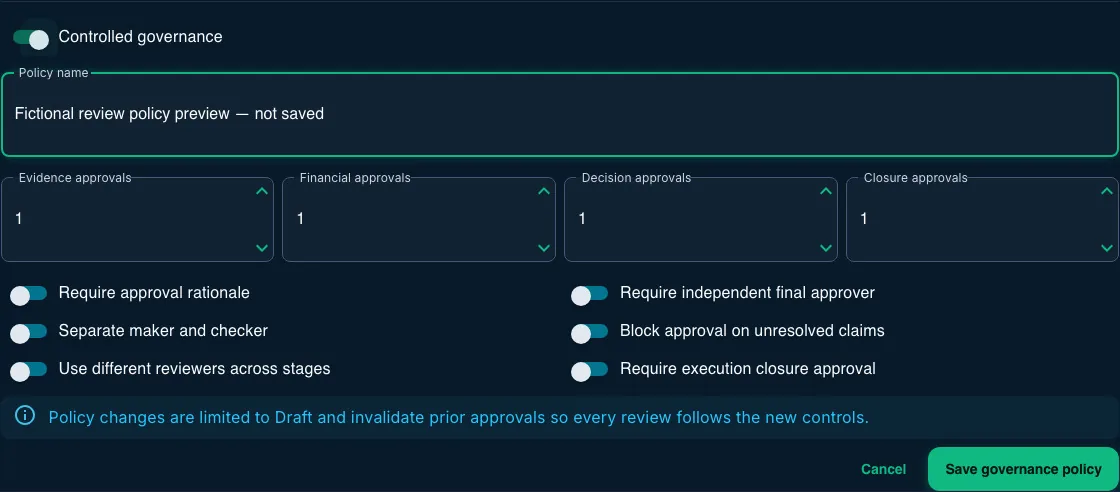Screen dimensions: 1120x492
Task: Increase Closure approvals with up arrow
Action: pyautogui.click(x=1107, y=191)
